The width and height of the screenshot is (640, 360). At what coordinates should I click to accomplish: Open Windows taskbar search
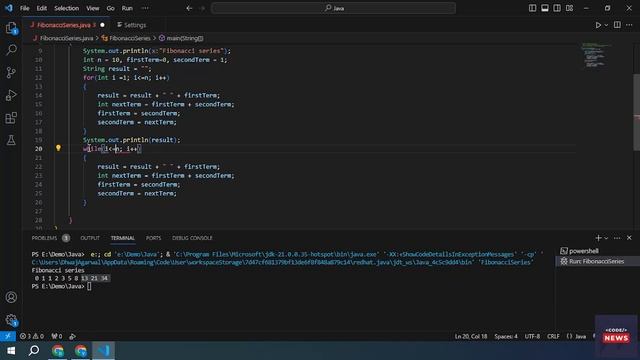(34, 351)
